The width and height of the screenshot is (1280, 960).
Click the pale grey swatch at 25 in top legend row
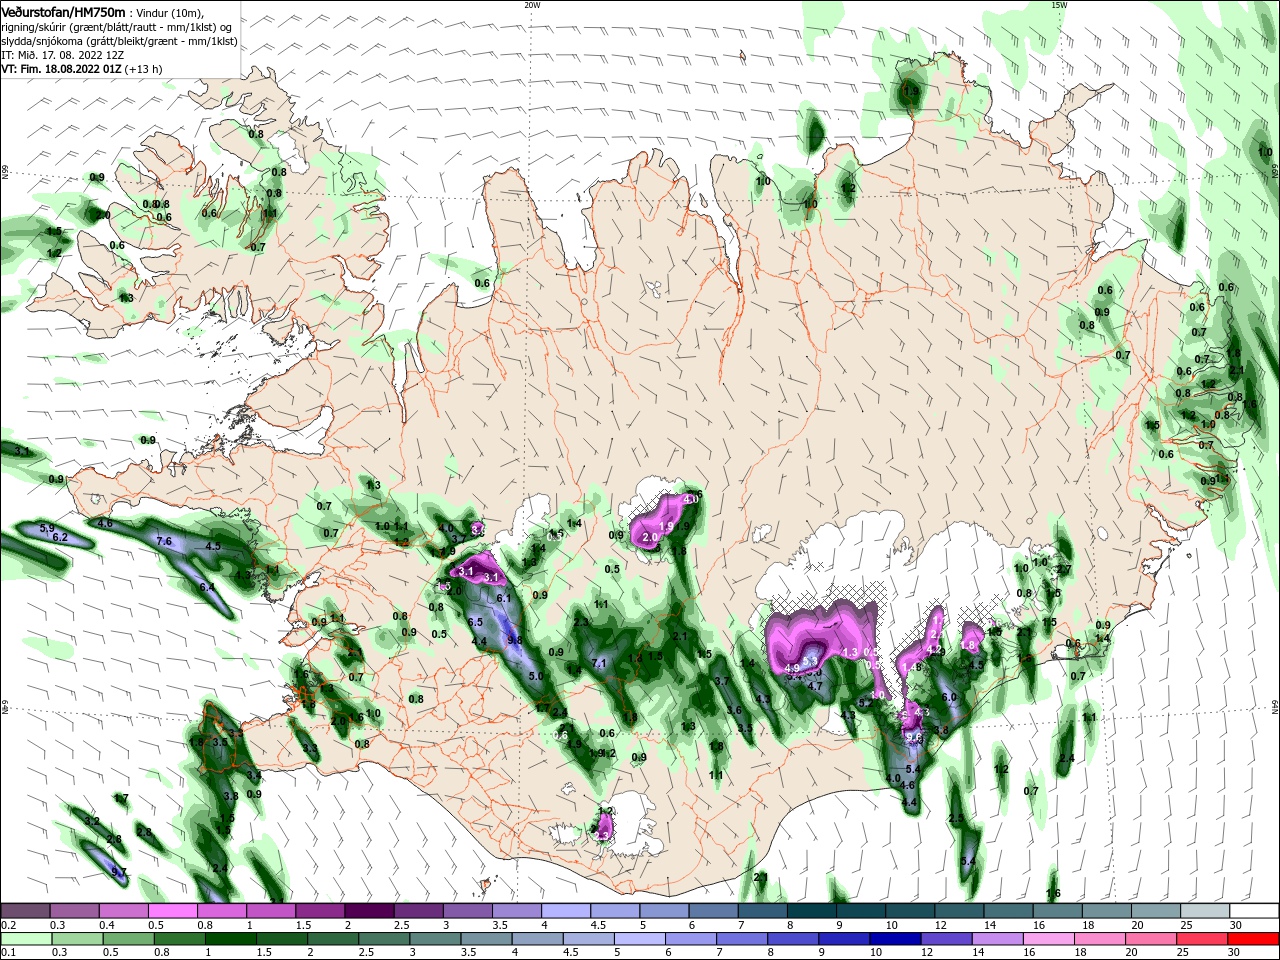1205,911
